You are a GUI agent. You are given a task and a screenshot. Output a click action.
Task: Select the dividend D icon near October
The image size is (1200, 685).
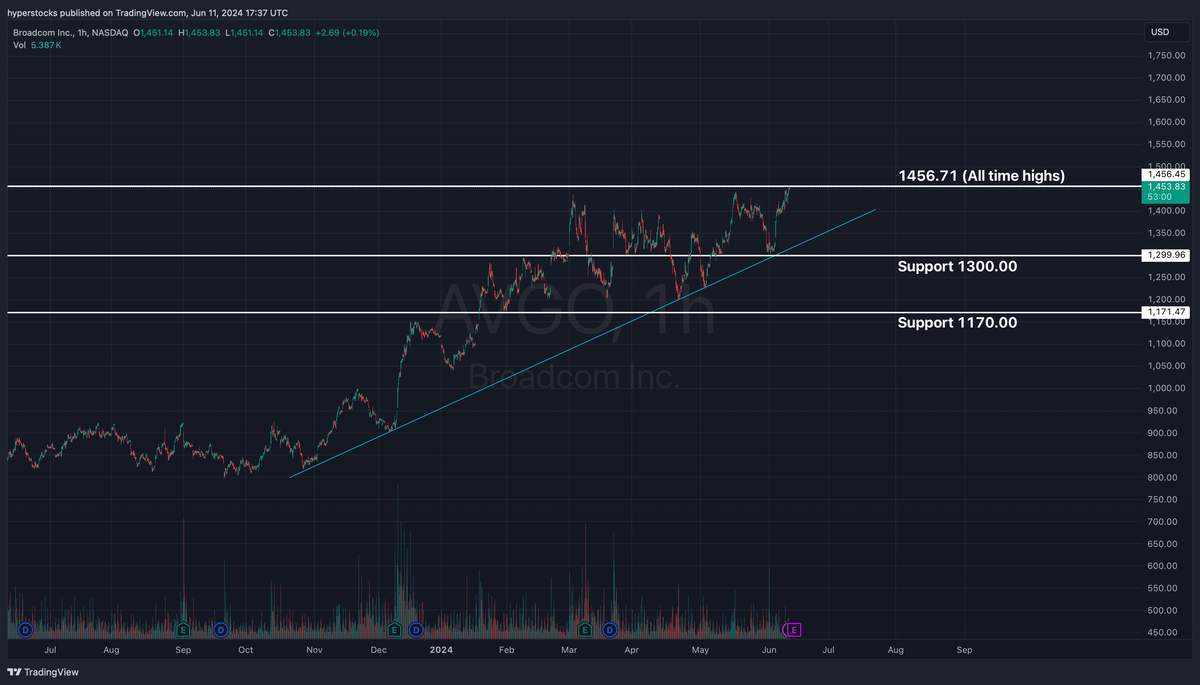(220, 630)
